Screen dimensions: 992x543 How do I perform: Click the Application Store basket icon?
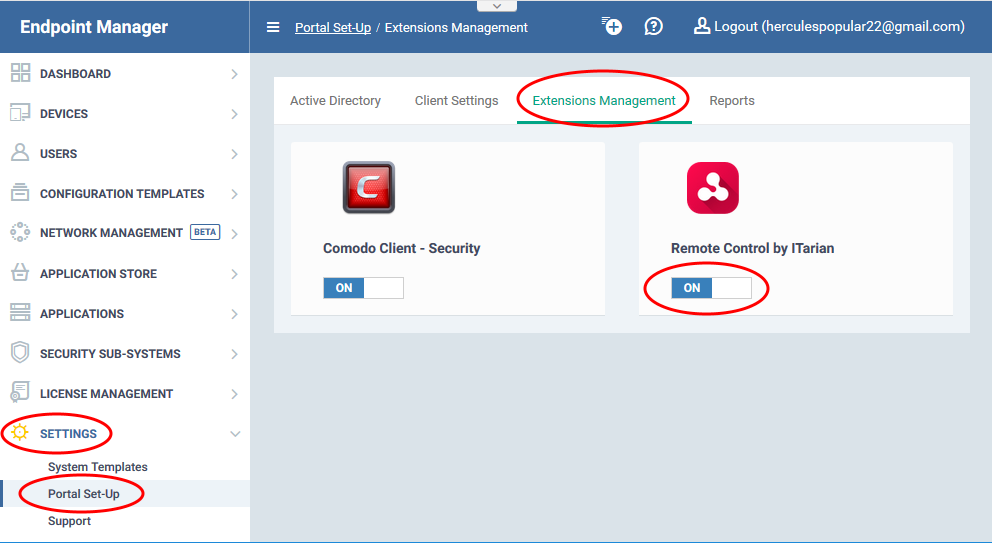coord(20,273)
